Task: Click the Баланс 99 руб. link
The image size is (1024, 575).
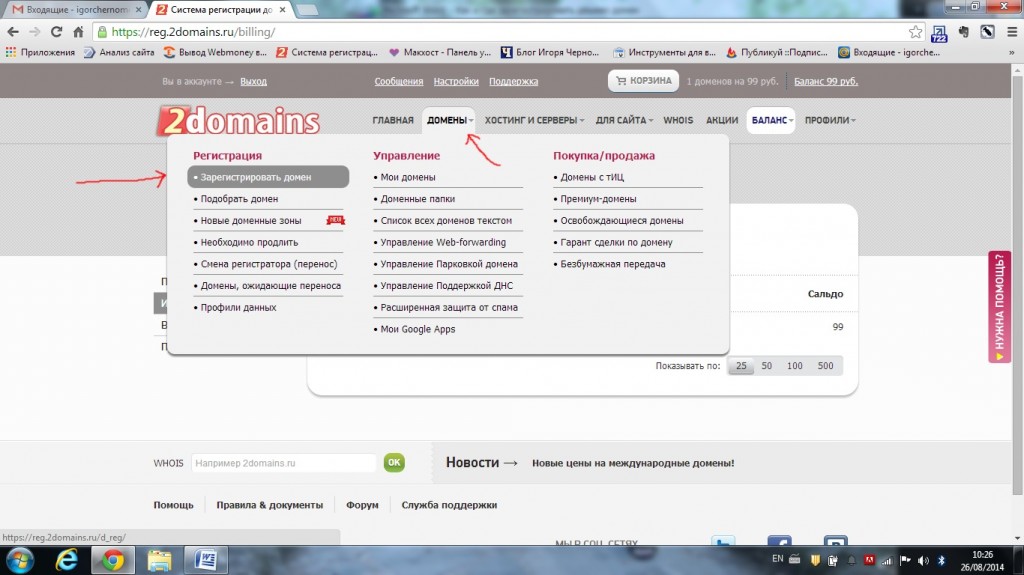Action: 826,82
